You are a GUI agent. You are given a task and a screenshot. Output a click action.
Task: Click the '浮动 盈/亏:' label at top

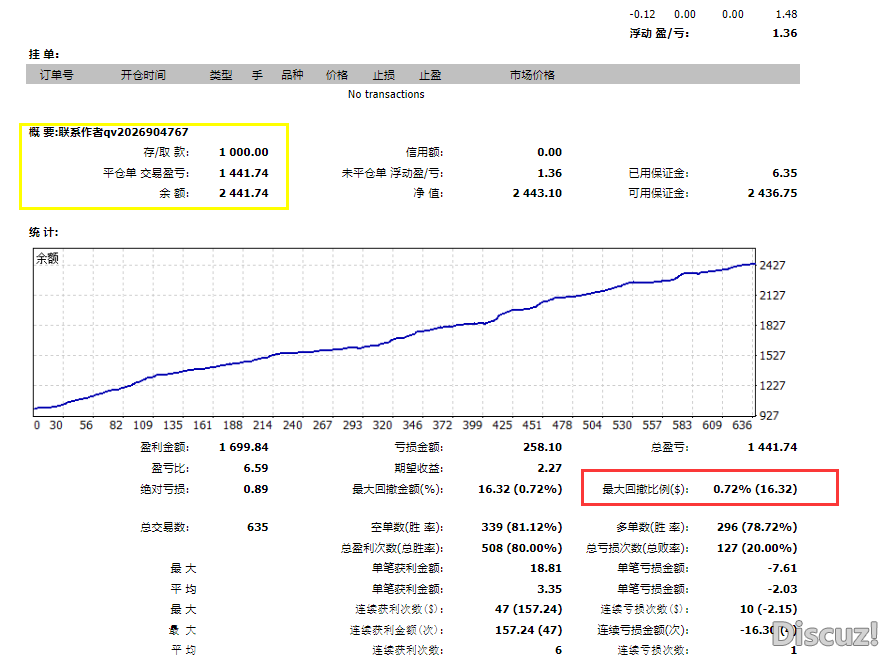(x=659, y=34)
